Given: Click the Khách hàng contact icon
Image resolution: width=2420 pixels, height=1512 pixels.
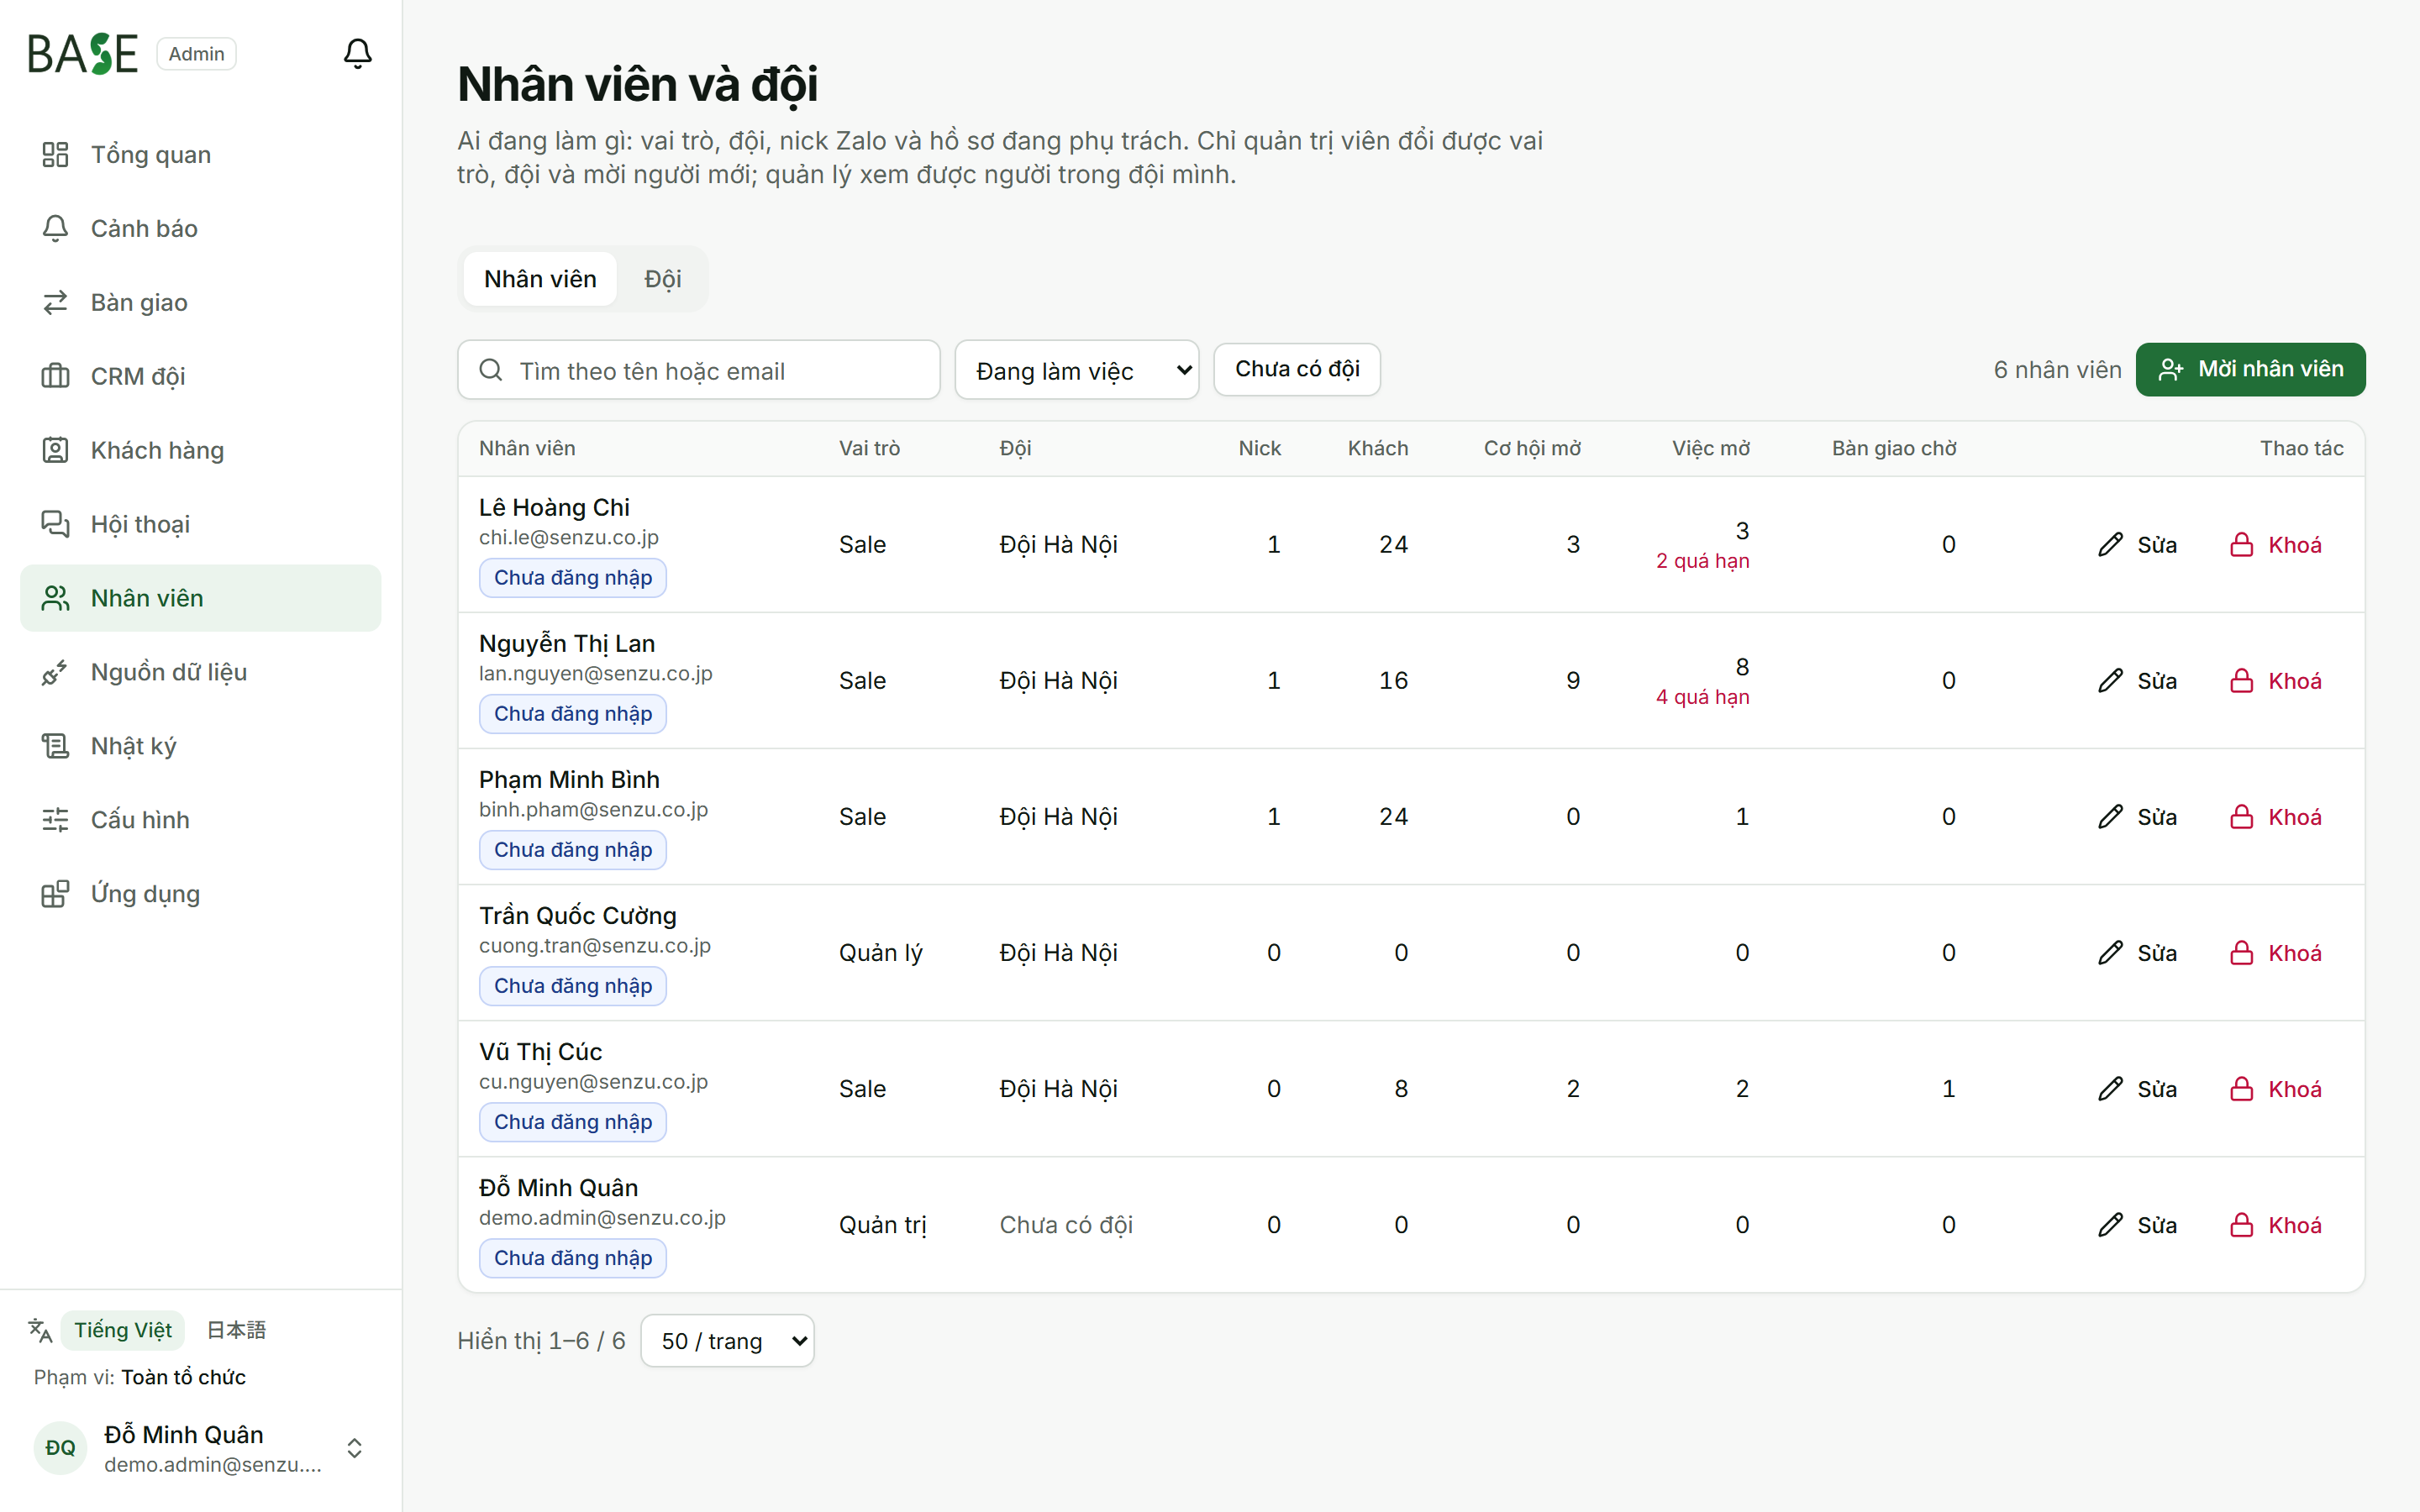Looking at the screenshot, I should point(55,450).
